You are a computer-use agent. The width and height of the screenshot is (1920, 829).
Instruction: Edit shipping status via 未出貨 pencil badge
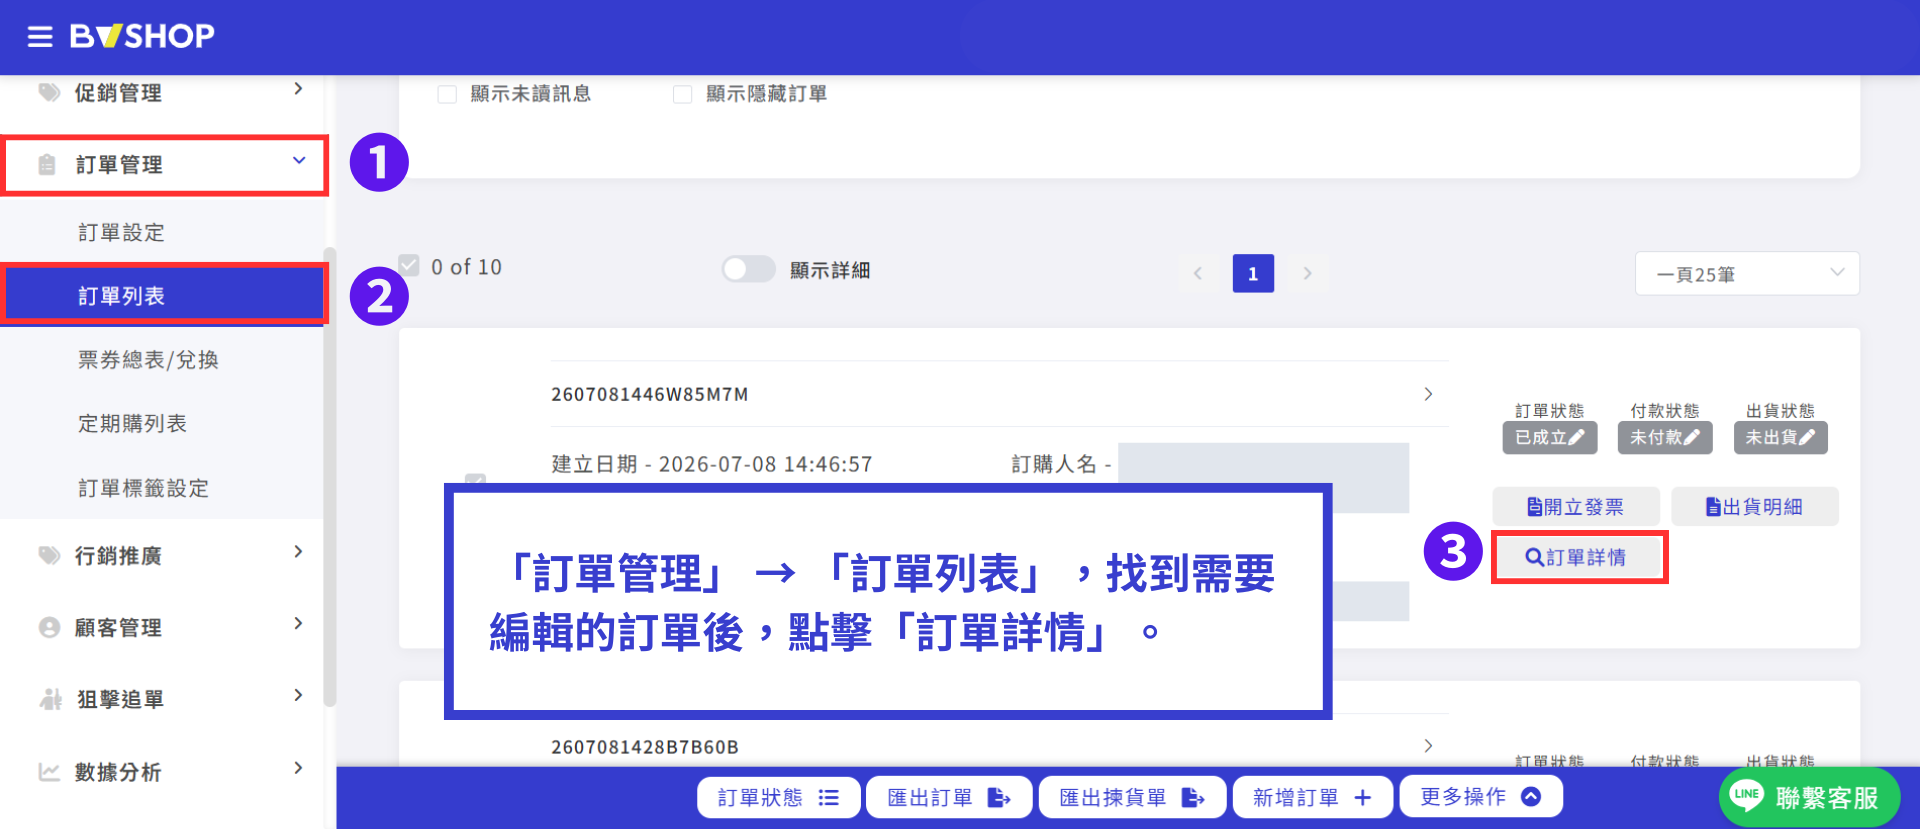1780,437
